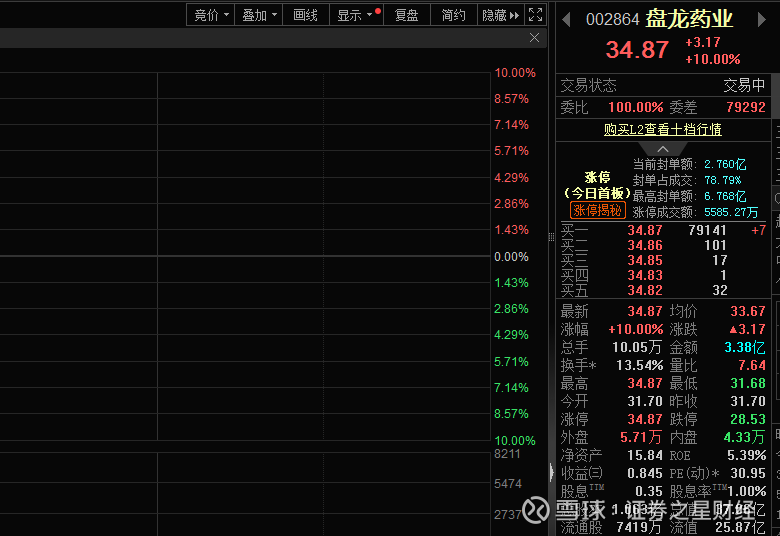Click the 金额 value 3.38亿
780x536 pixels.
pos(745,347)
